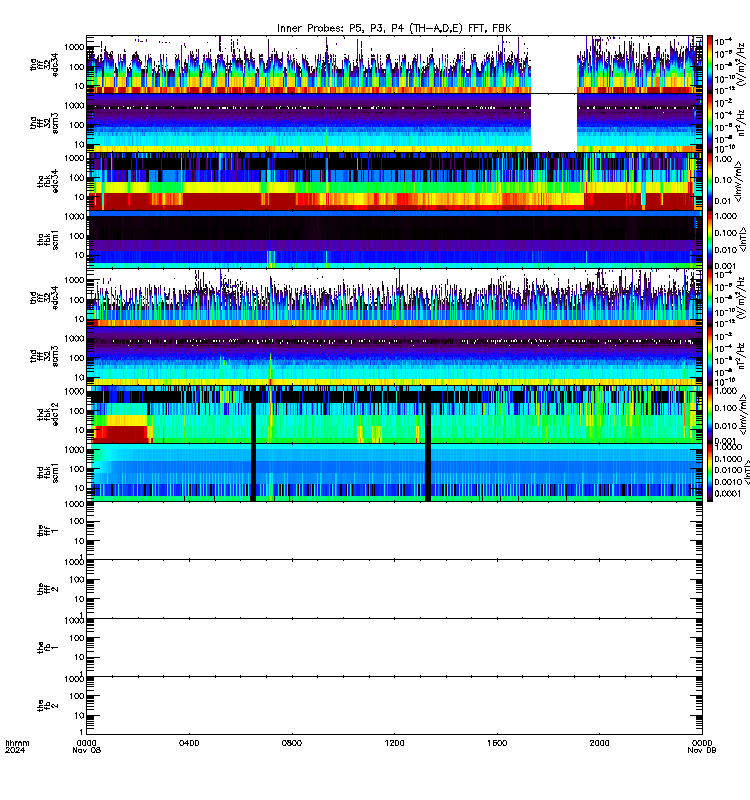The width and height of the screenshot is (750, 800).
Task: Click the "0.0001" color bar tick label
Action: coord(728,493)
